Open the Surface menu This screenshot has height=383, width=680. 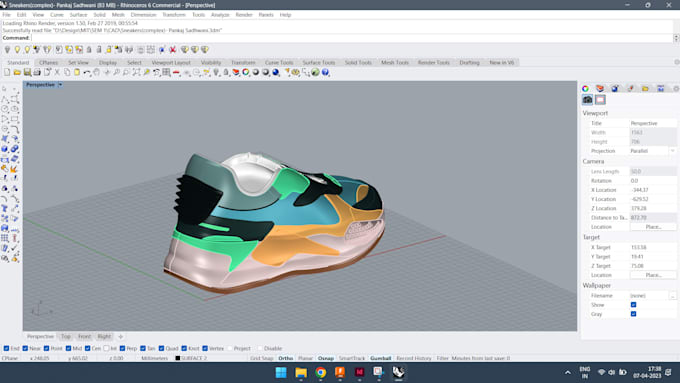78,15
